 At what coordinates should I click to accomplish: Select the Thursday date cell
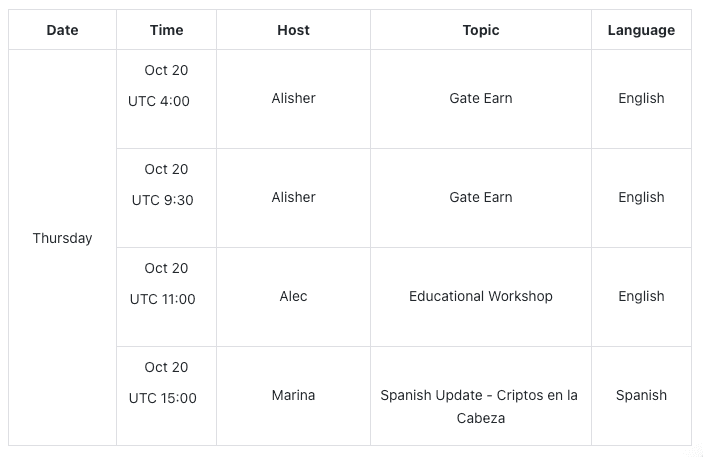(62, 238)
